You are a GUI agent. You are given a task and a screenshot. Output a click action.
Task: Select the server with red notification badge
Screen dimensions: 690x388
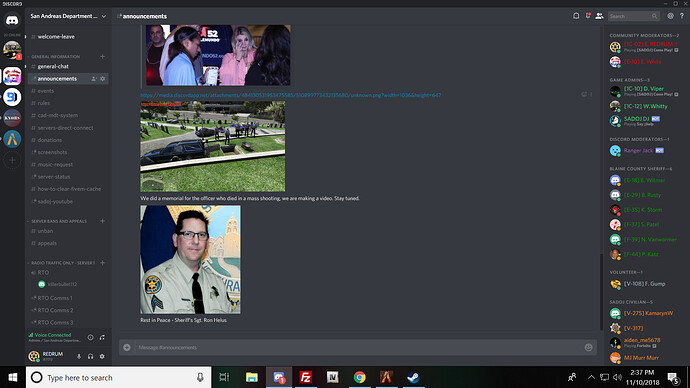click(12, 50)
